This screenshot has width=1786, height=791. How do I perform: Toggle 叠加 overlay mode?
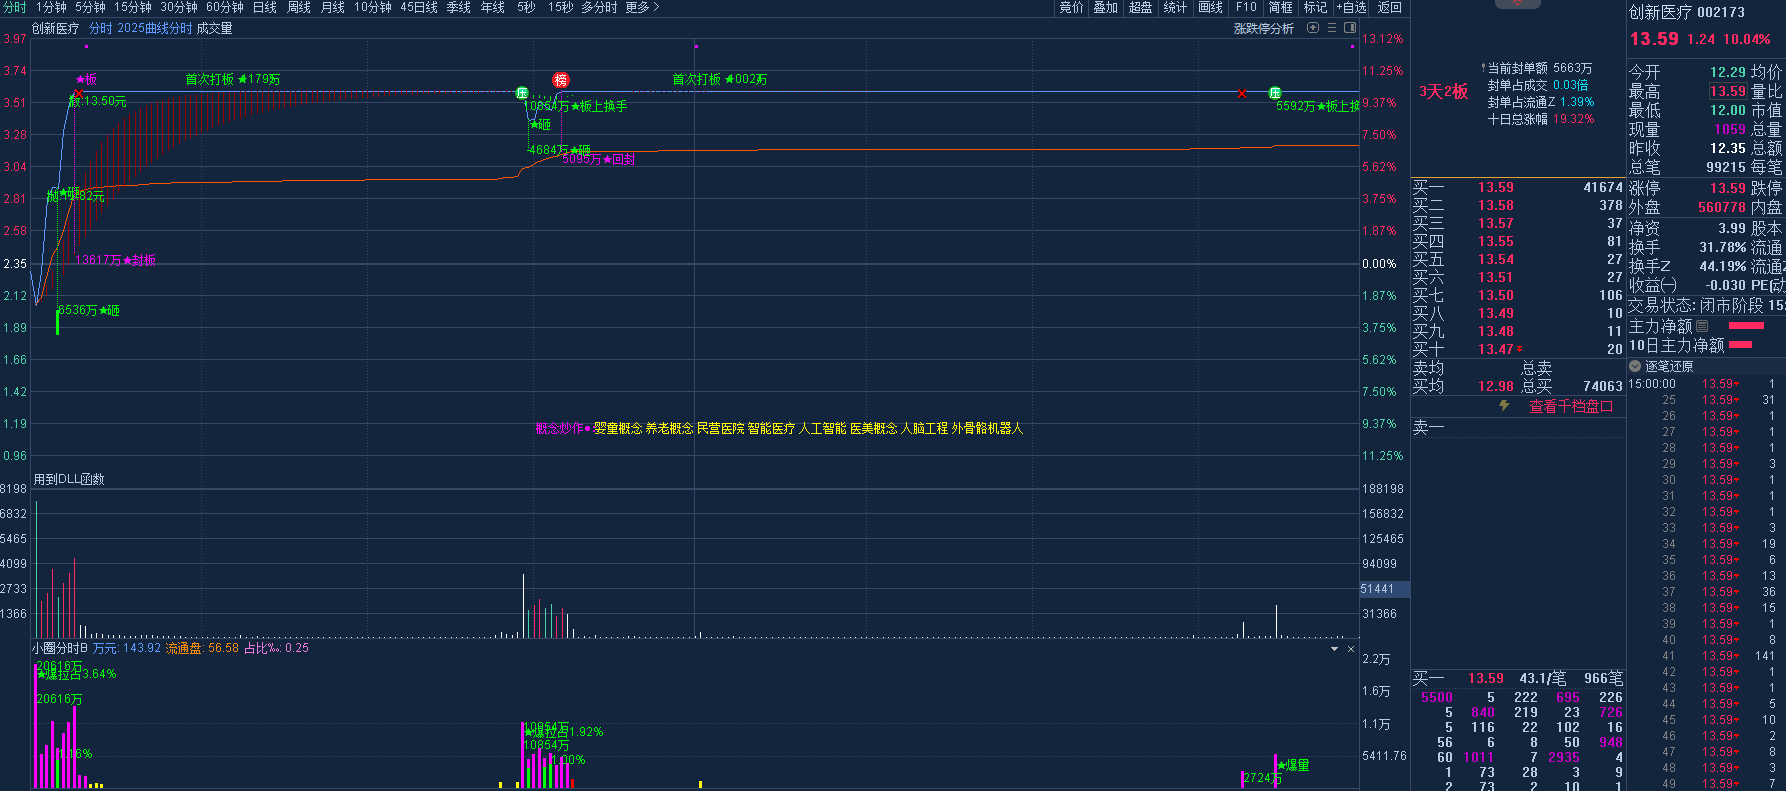pyautogui.click(x=1105, y=7)
